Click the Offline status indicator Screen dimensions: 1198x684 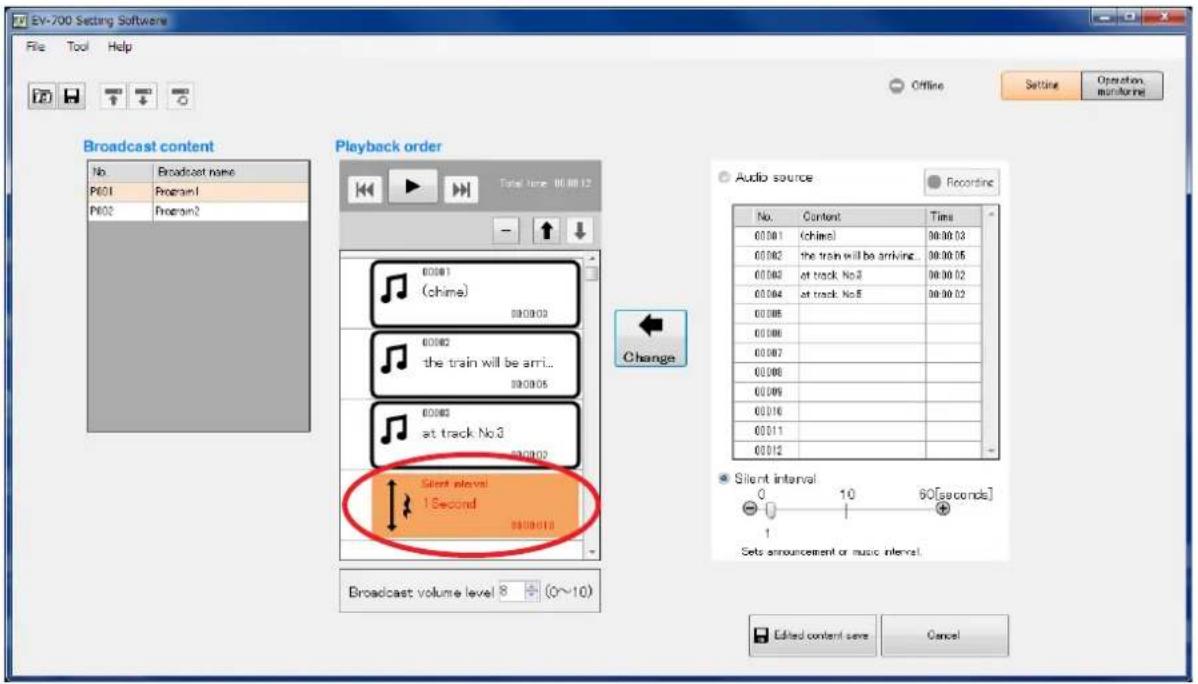tap(917, 86)
